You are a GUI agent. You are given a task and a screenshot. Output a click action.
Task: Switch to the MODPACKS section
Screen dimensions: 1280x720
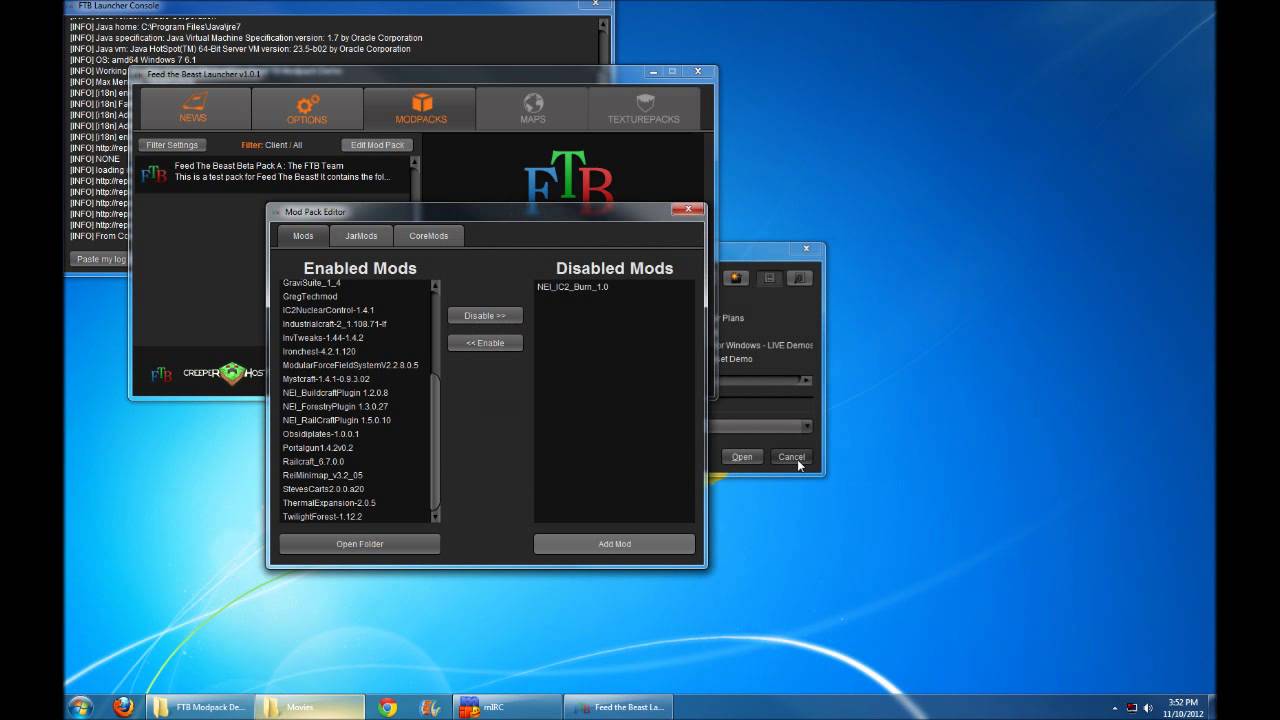coord(420,108)
